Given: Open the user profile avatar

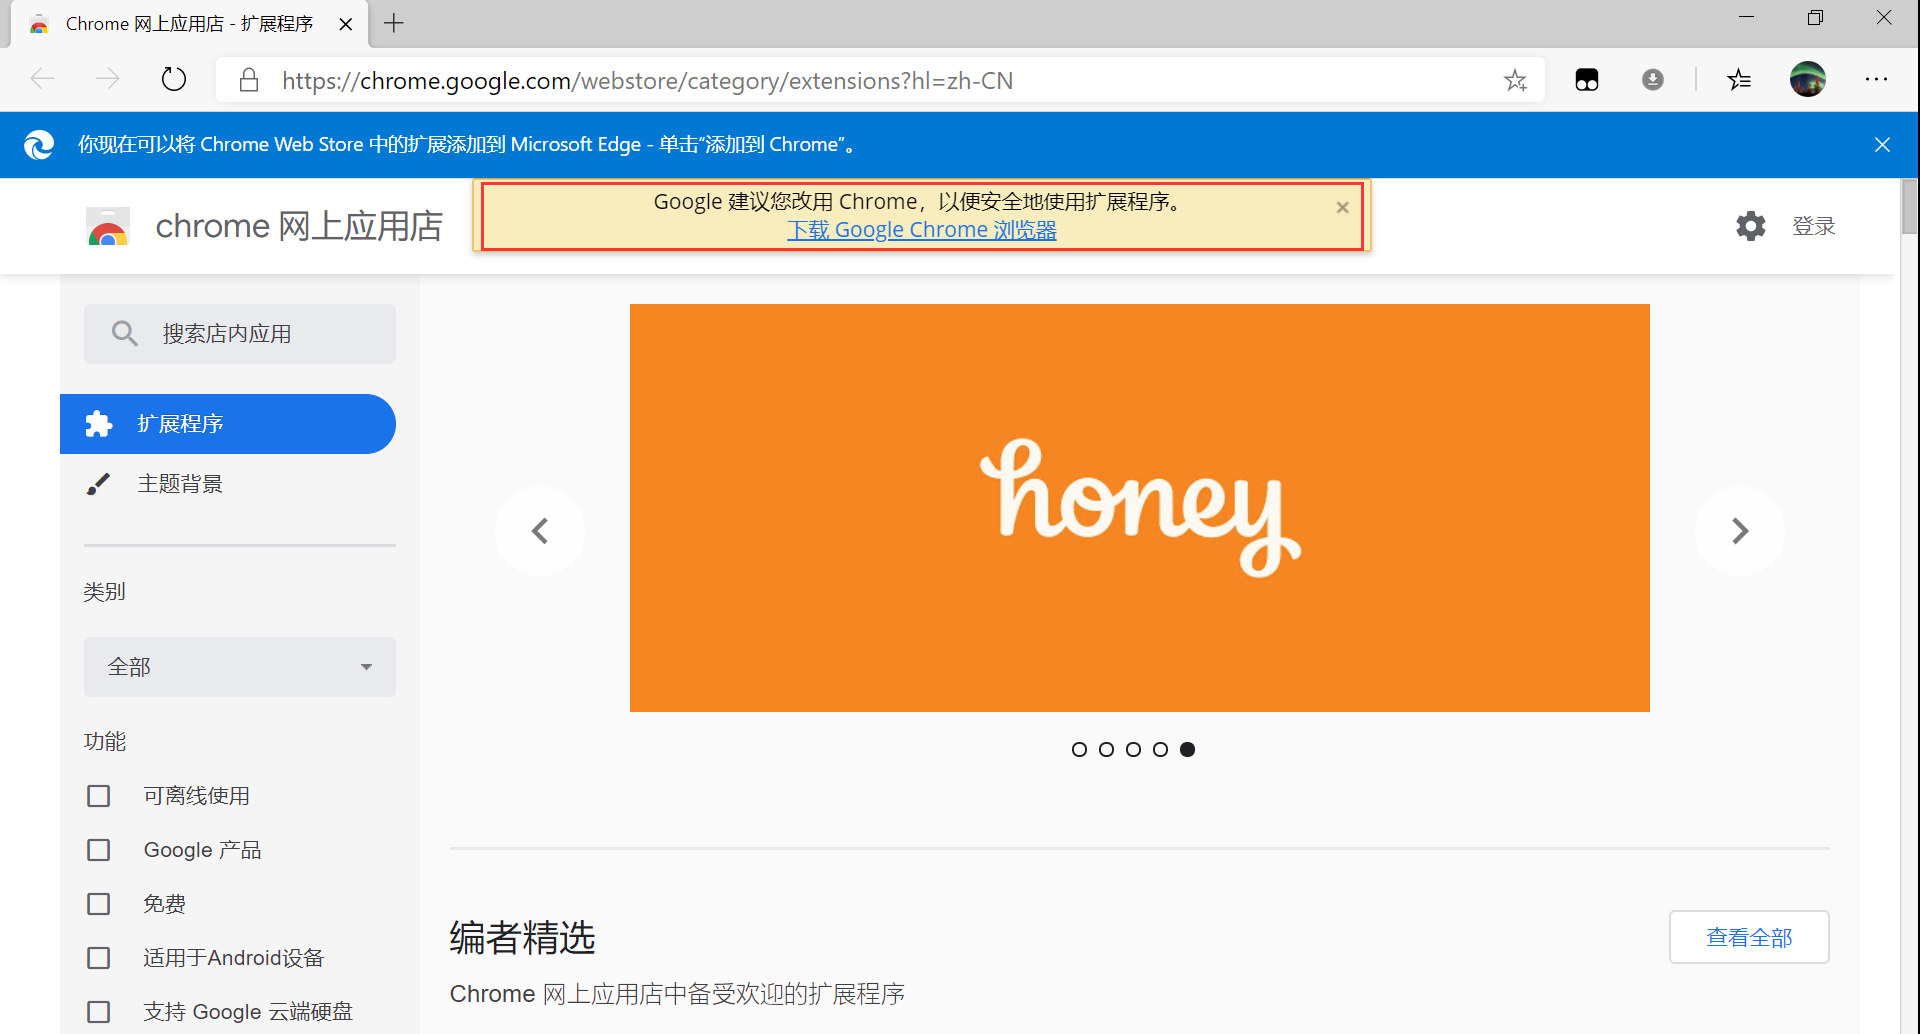Looking at the screenshot, I should click(x=1808, y=79).
